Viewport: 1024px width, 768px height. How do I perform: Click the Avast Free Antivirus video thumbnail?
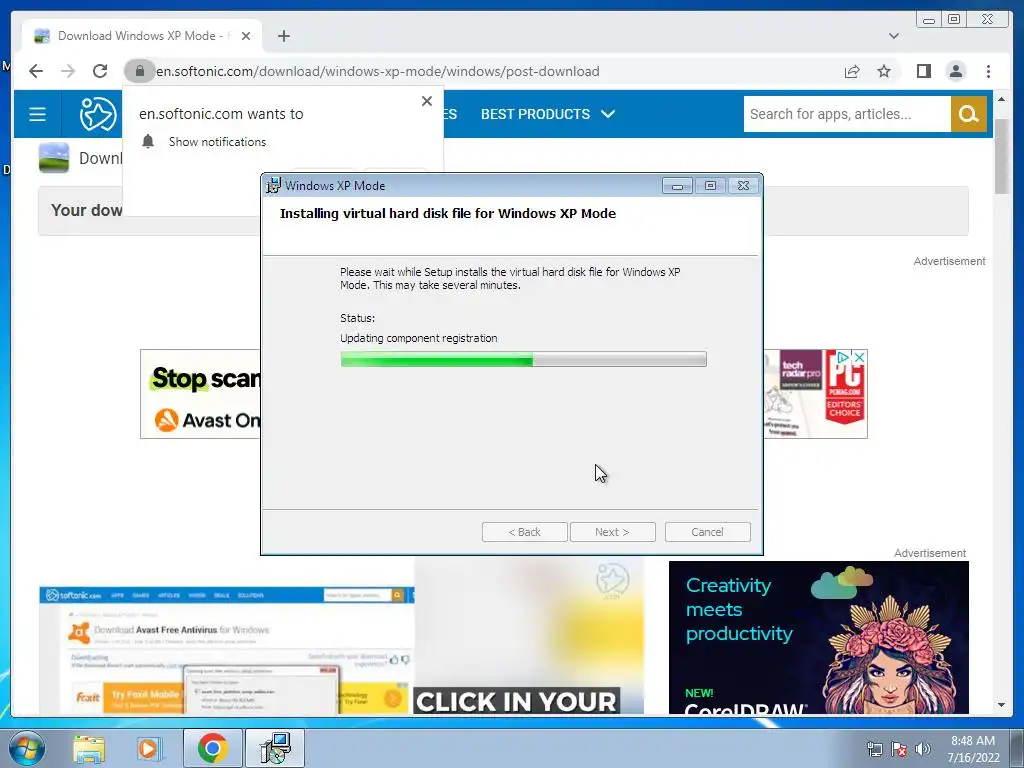[x=226, y=650]
